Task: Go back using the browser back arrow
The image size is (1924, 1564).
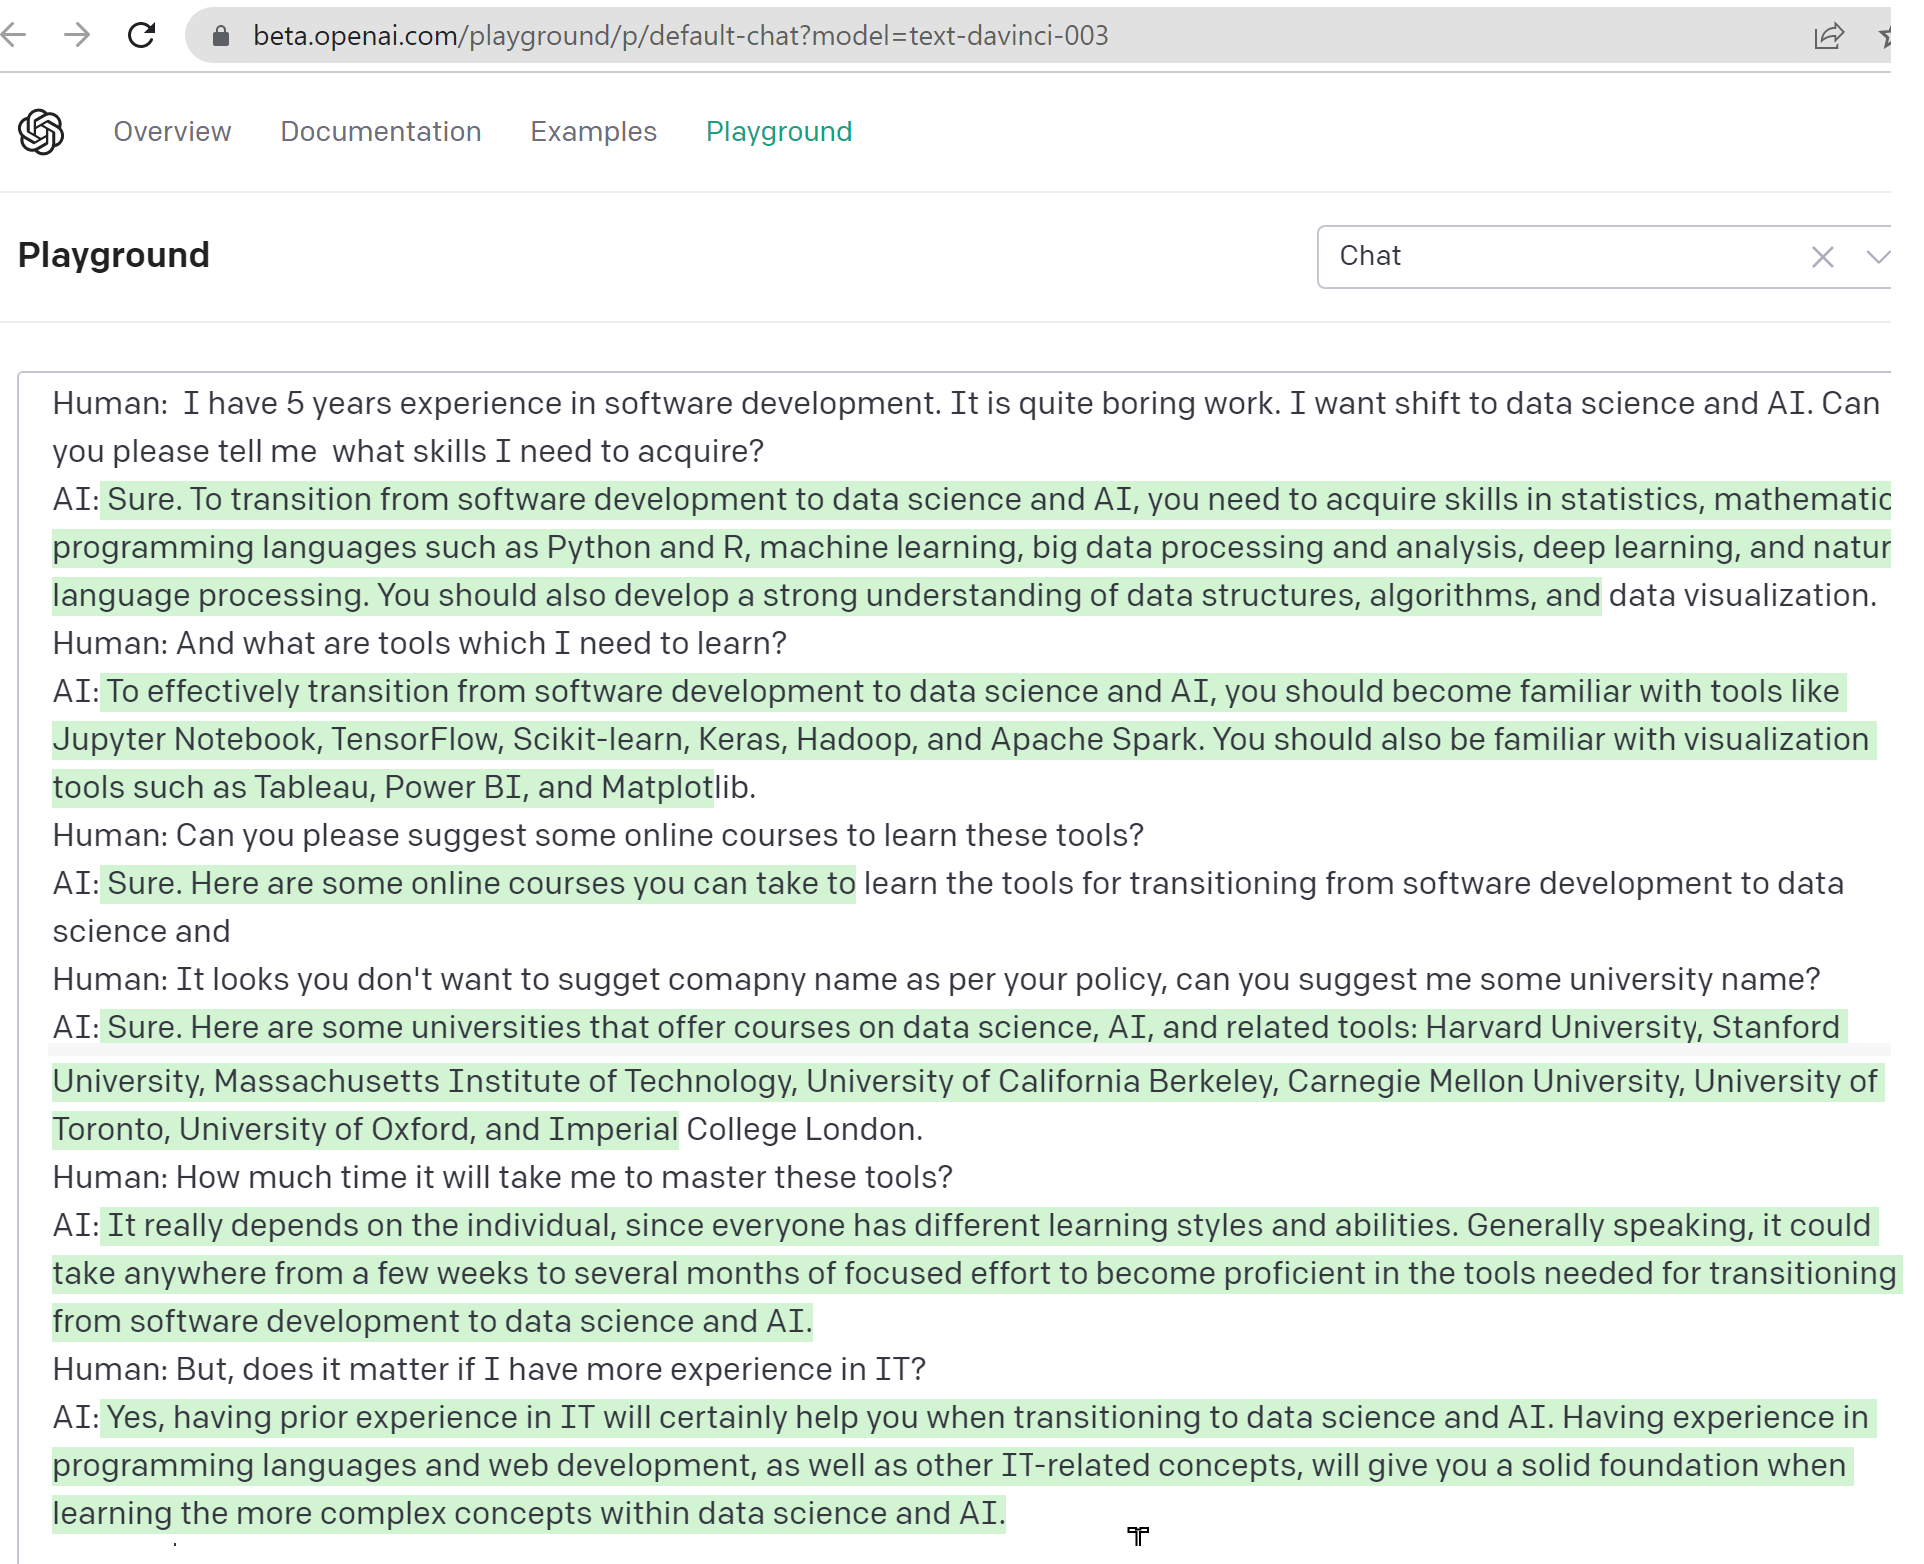Action: (14, 35)
